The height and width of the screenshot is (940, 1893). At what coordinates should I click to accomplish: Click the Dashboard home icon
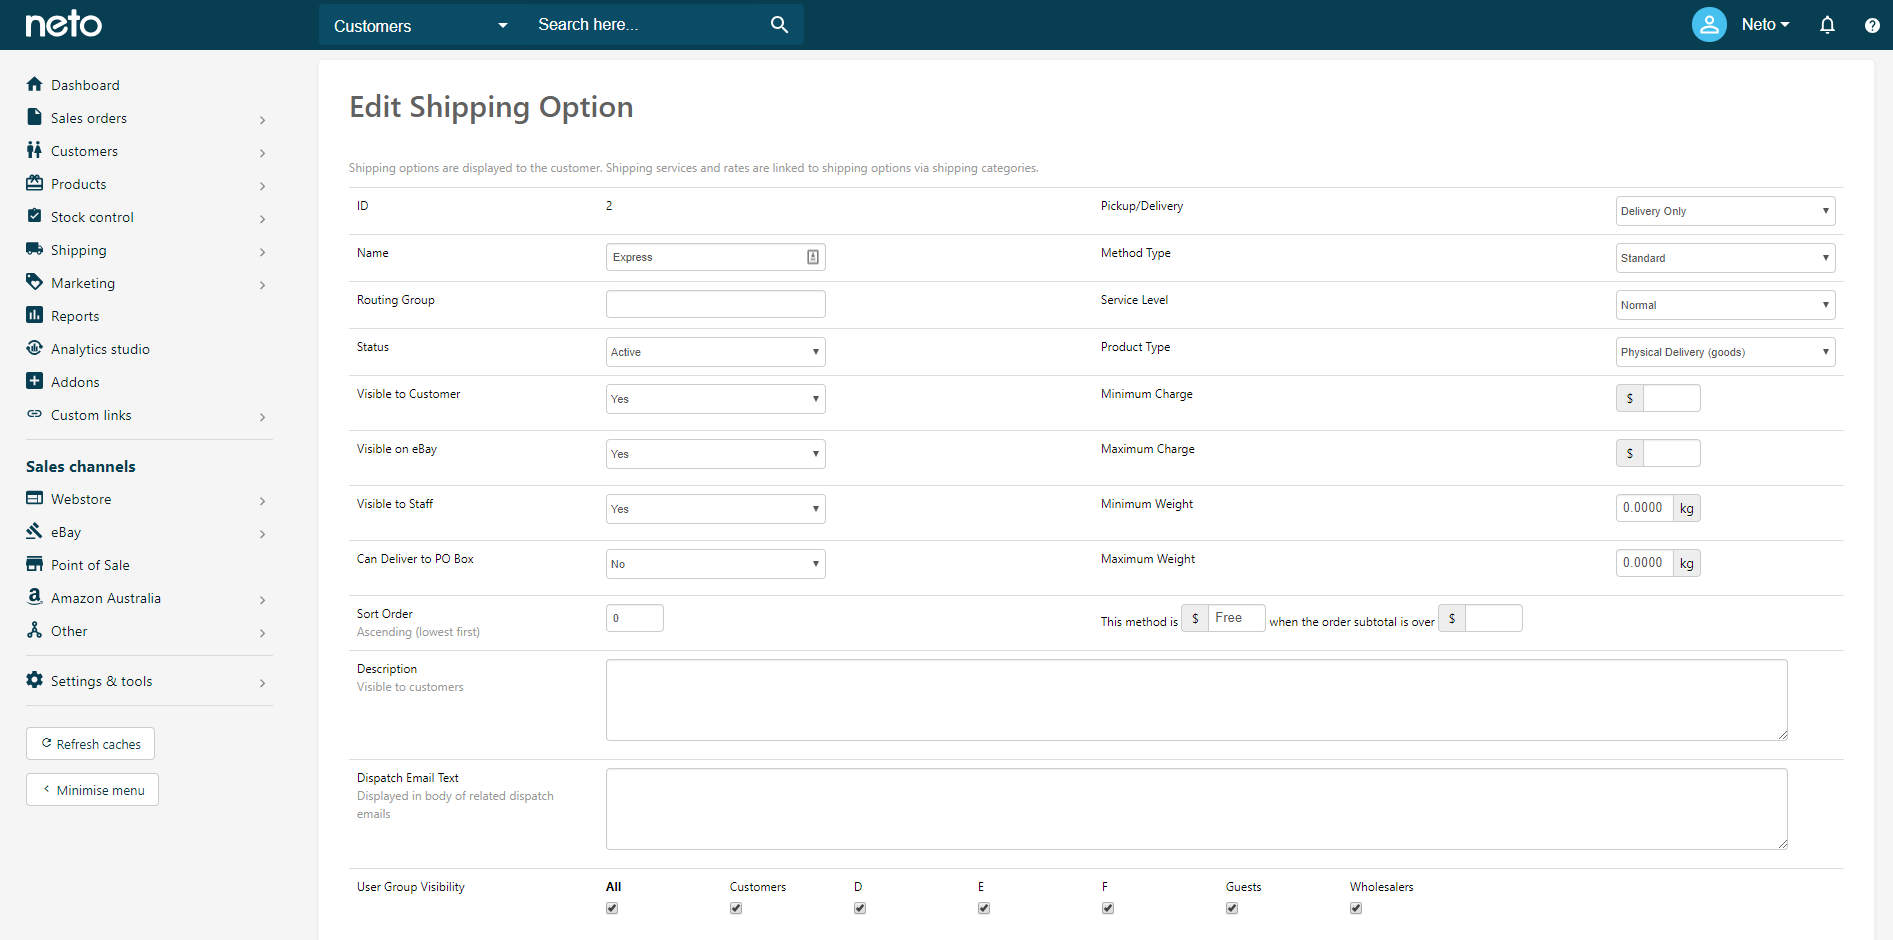coord(35,84)
